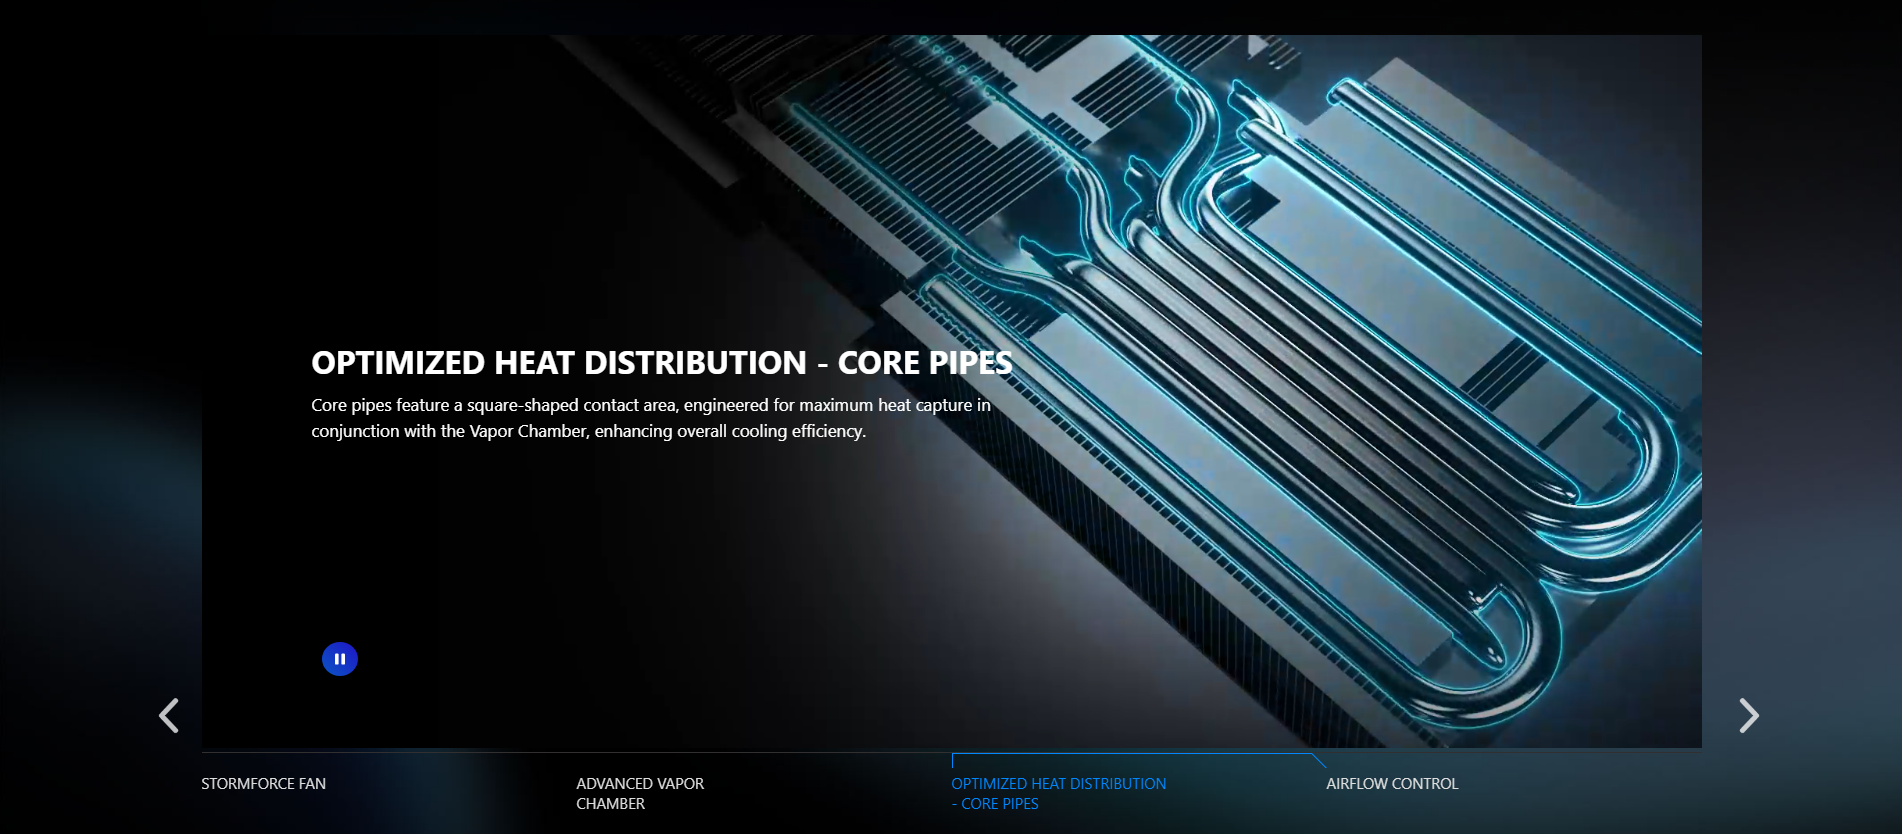Click the blue progress bar above Core Pipes tab
The height and width of the screenshot is (834, 1902).
click(x=1130, y=754)
